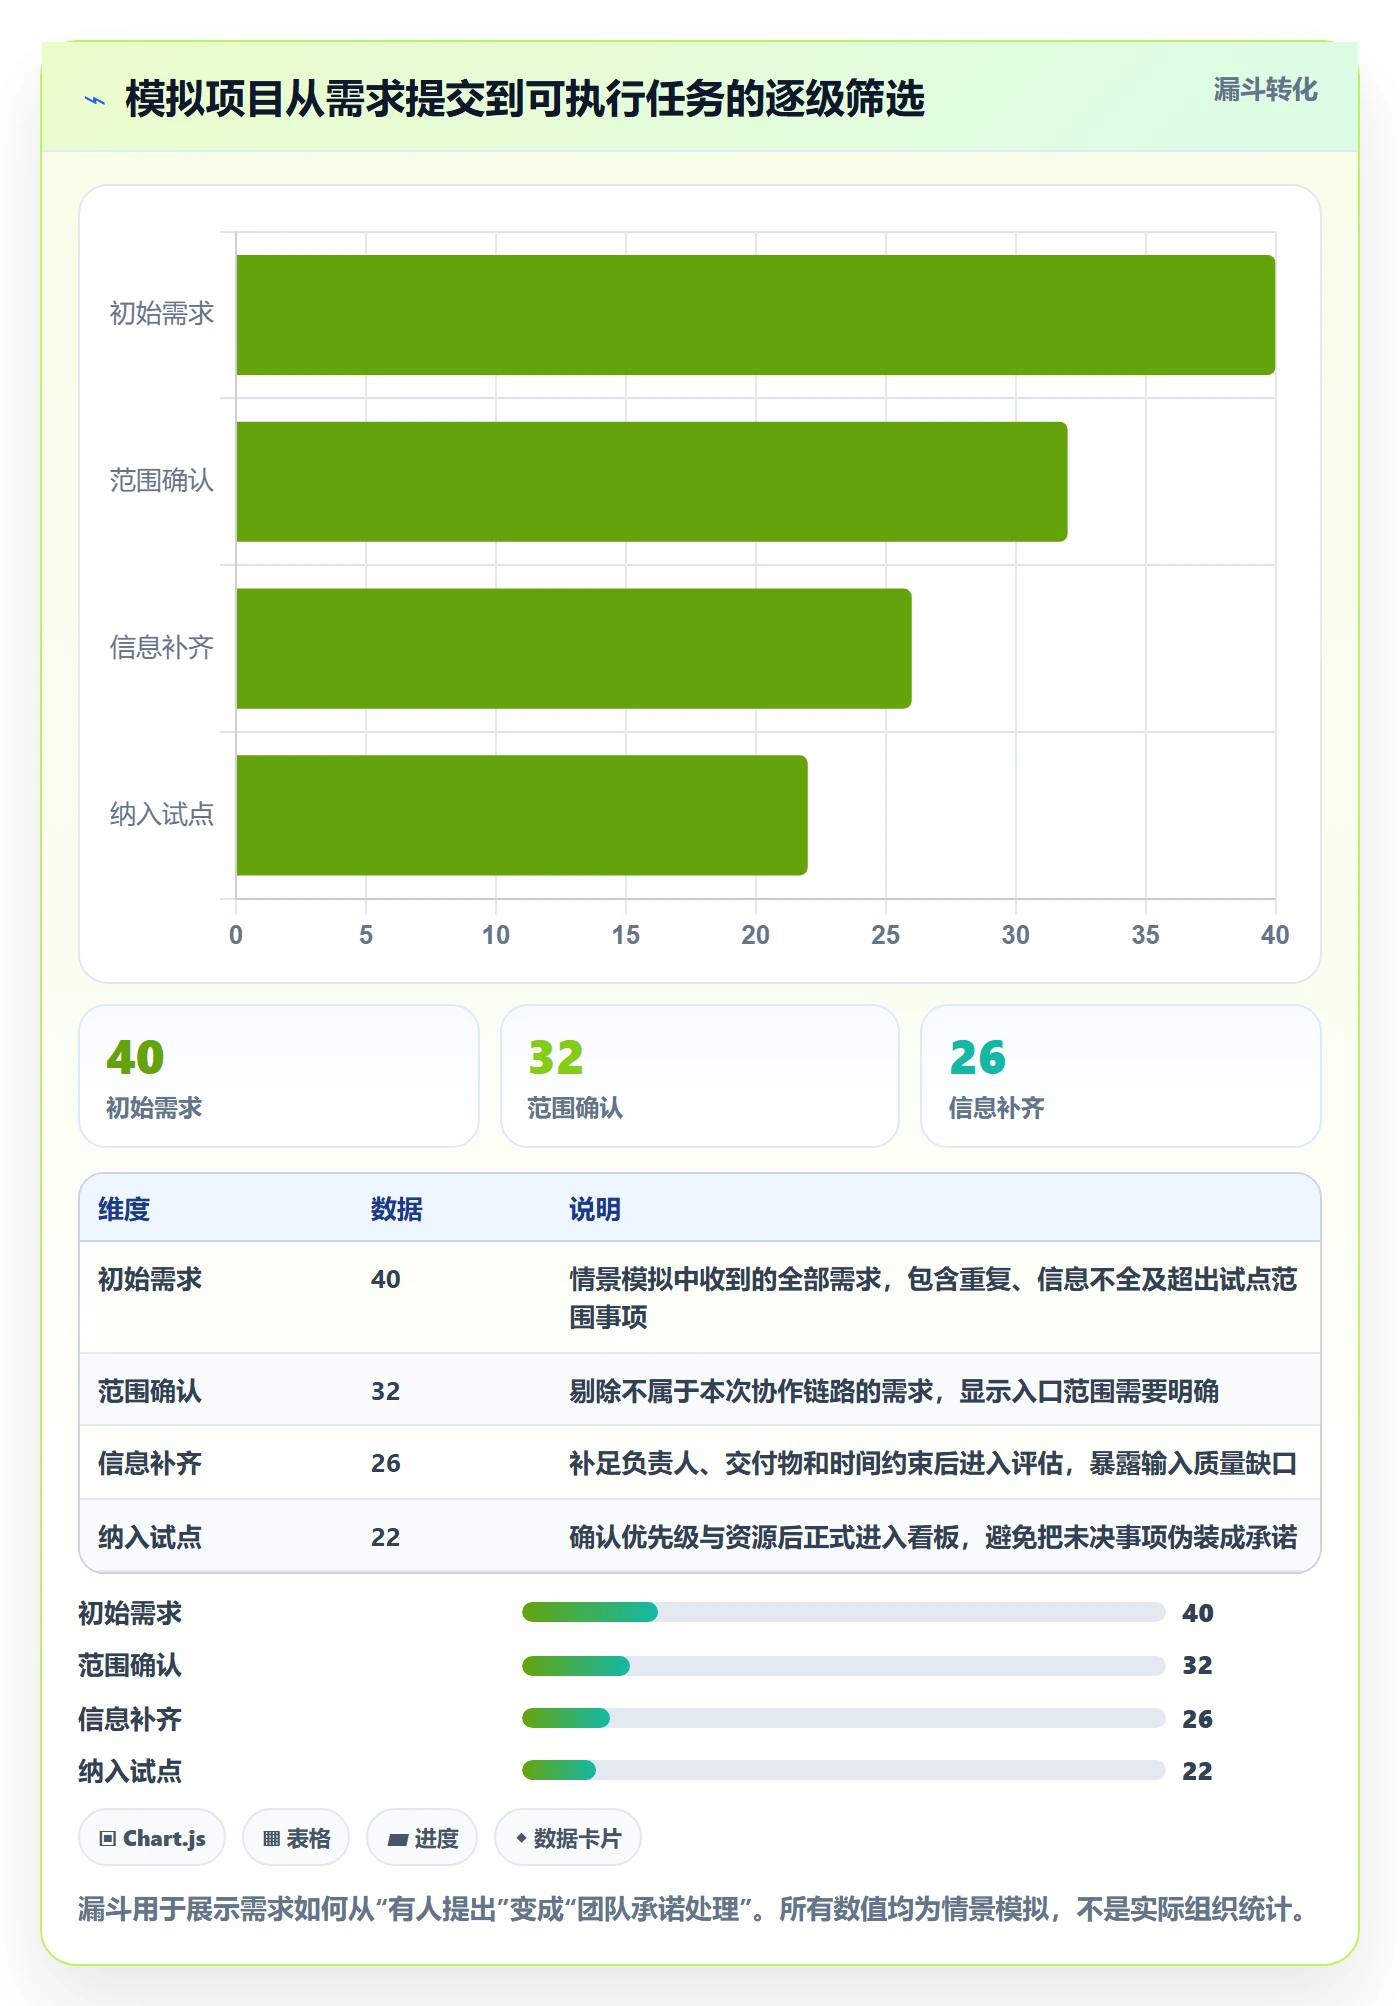Click the lightning icon beside the title

[95, 100]
